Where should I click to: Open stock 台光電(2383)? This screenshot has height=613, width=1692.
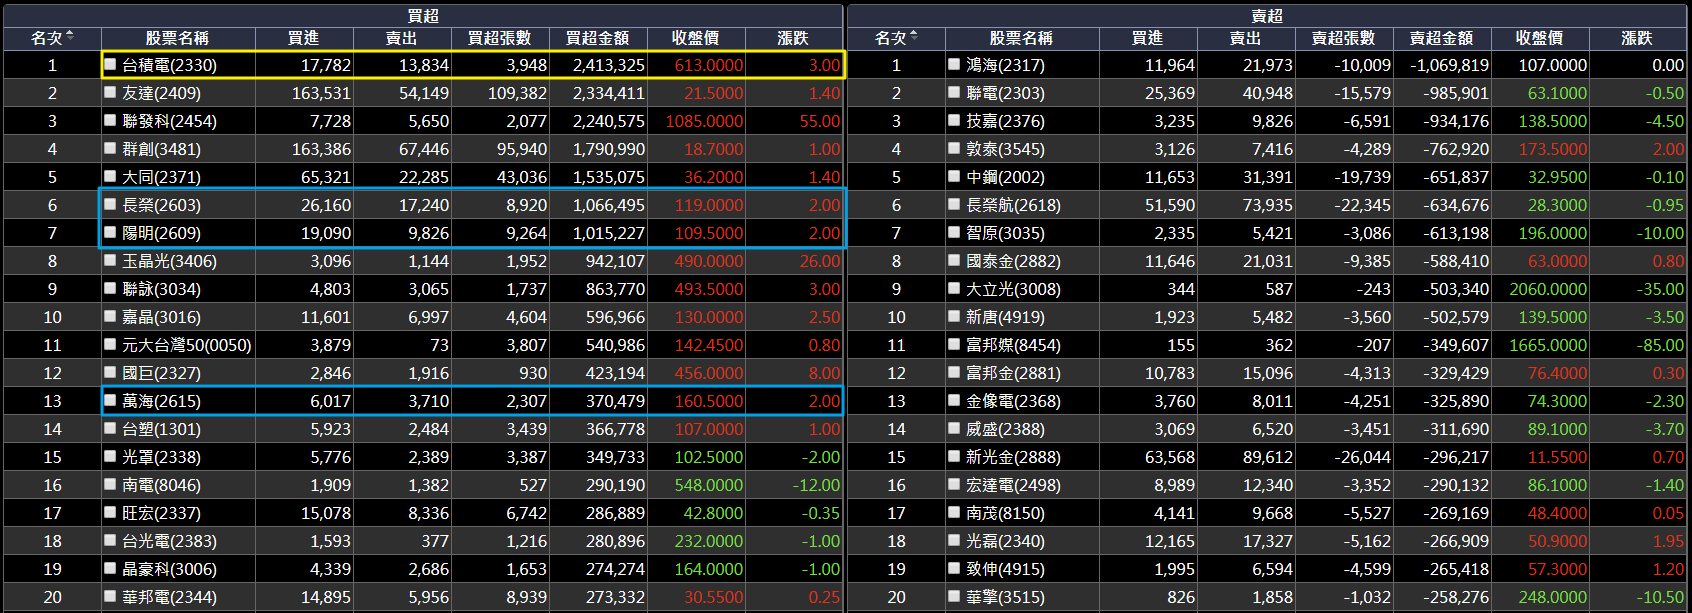[170, 541]
